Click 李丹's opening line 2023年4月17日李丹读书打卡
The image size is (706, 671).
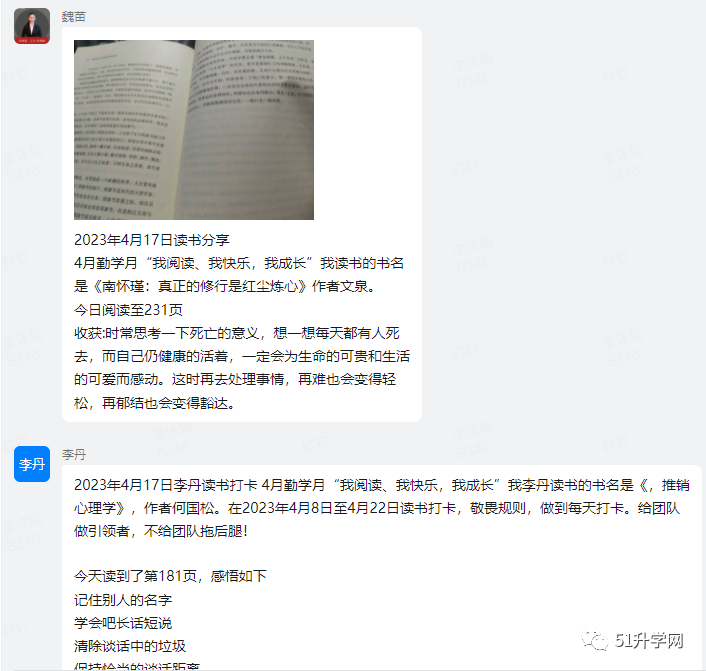coord(165,485)
